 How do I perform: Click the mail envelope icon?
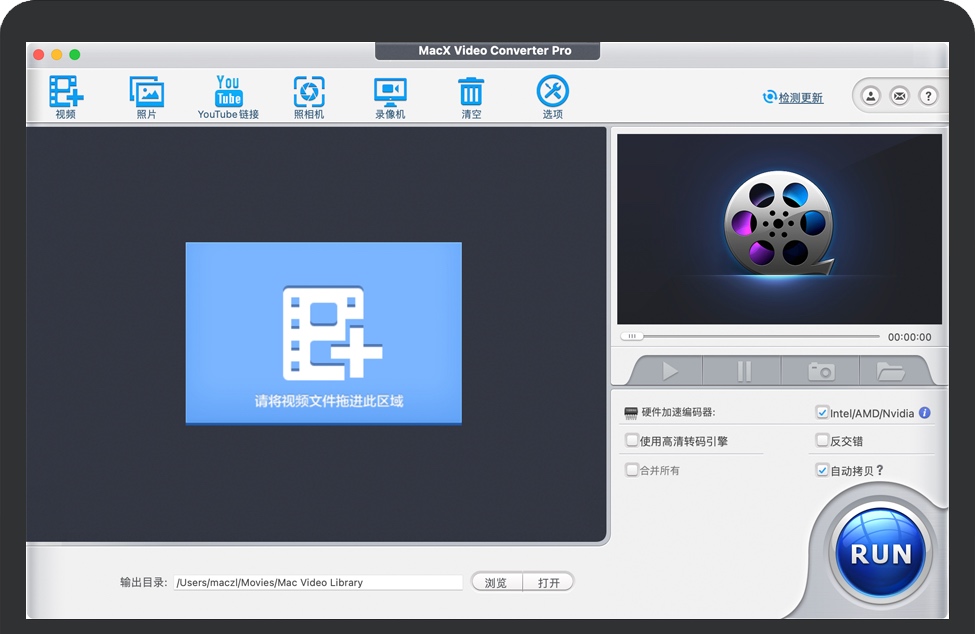point(900,96)
